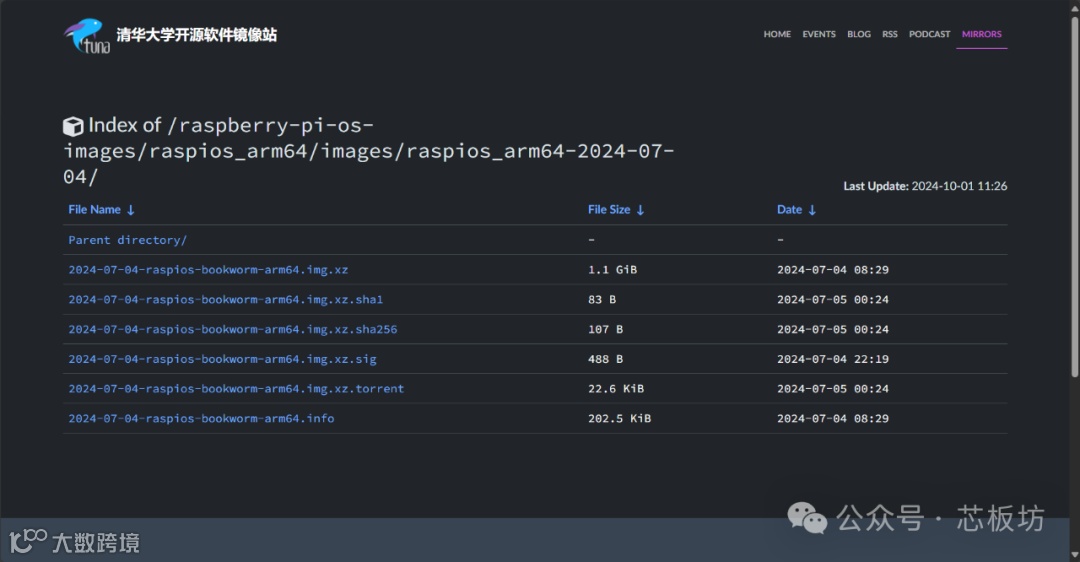This screenshot has height=562, width=1080.
Task: Sort by File Size arrow icon
Action: [641, 210]
